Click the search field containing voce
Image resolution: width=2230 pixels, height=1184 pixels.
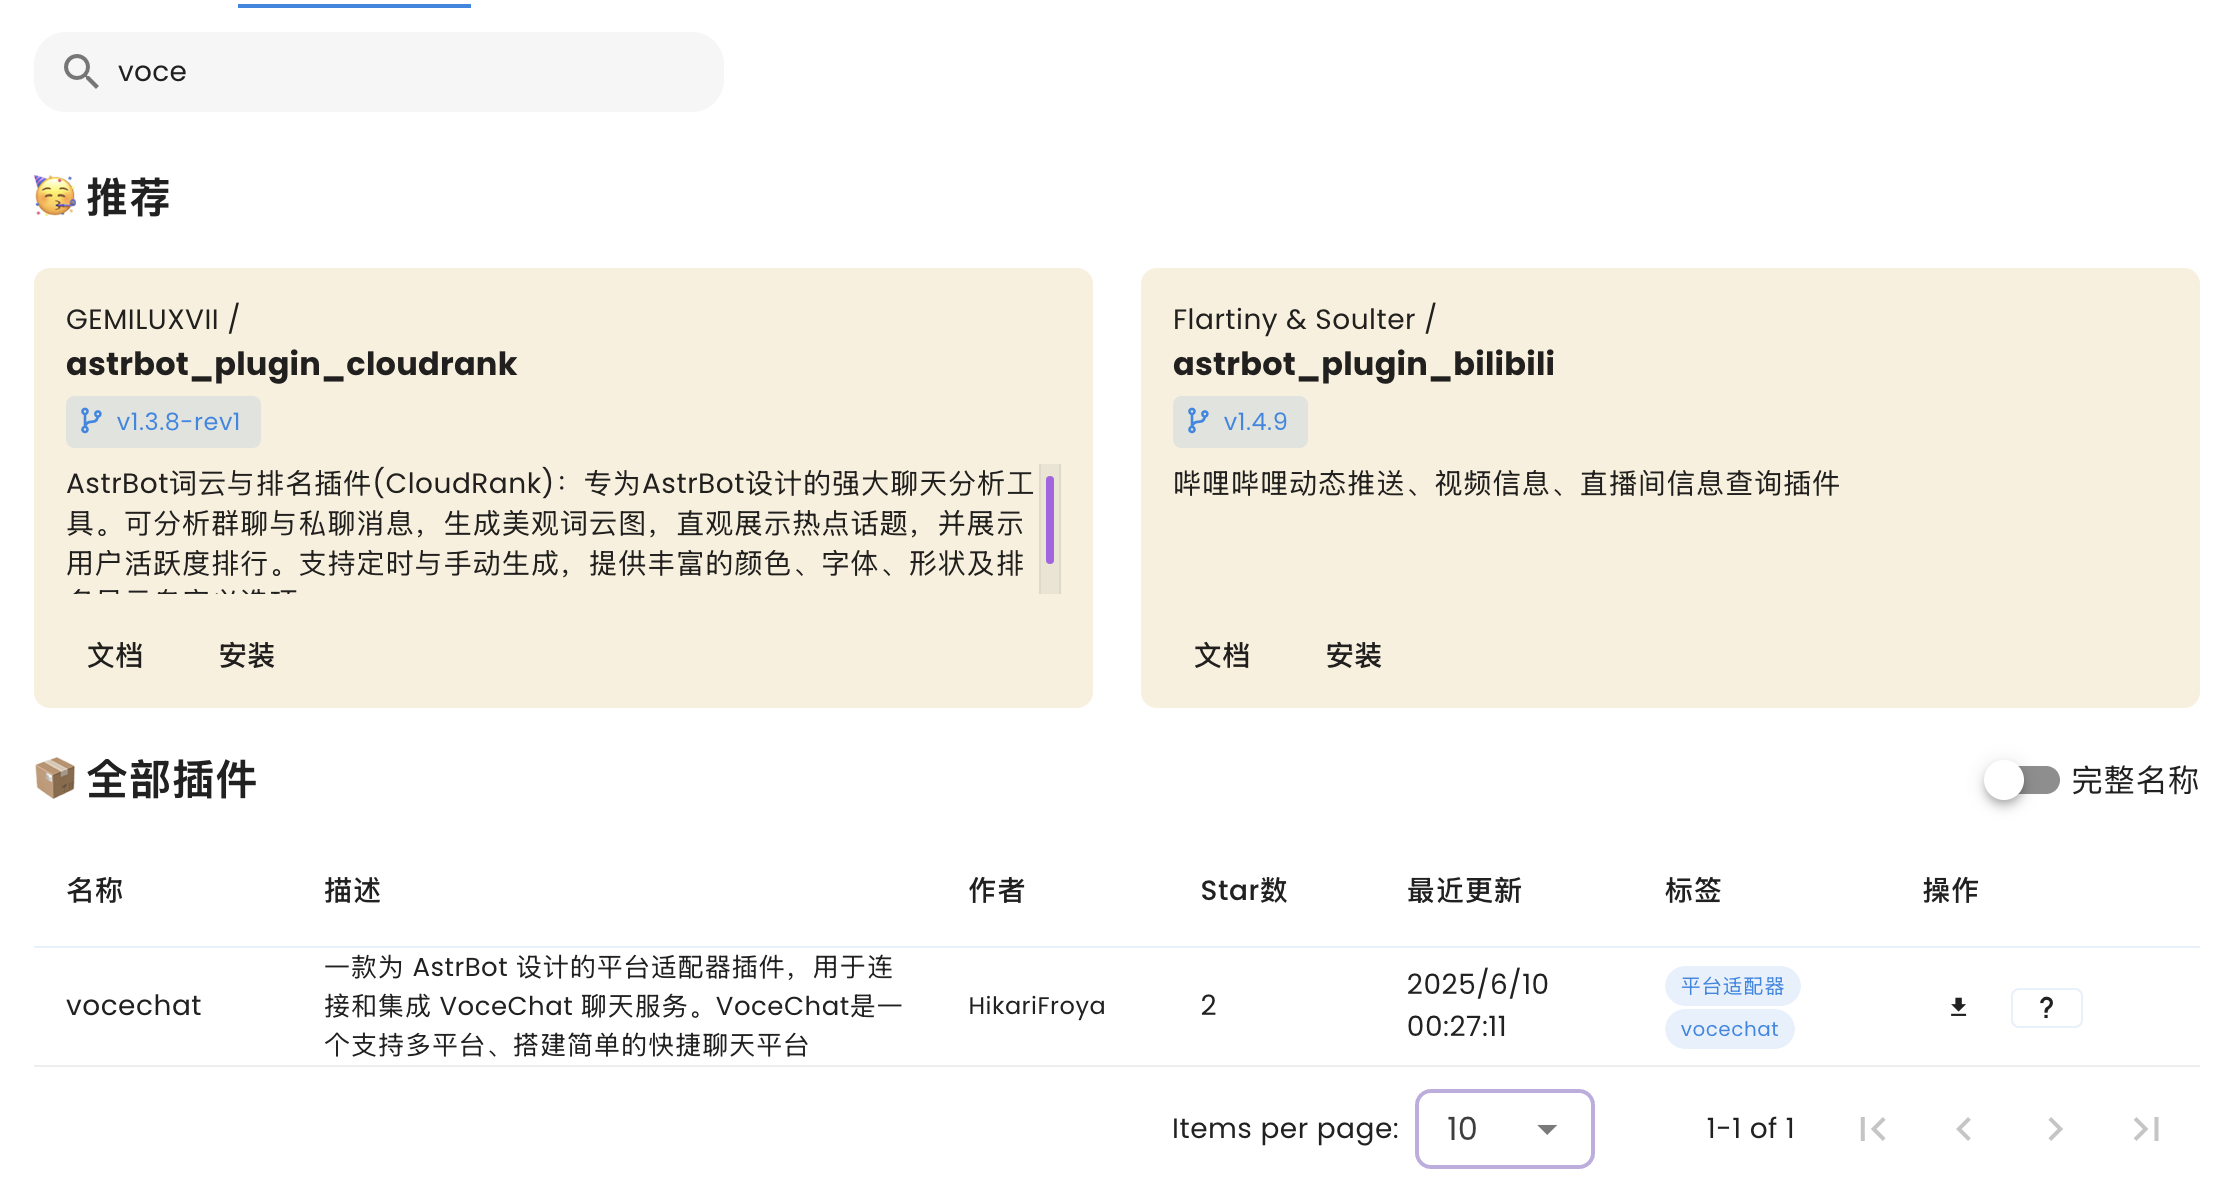(400, 72)
